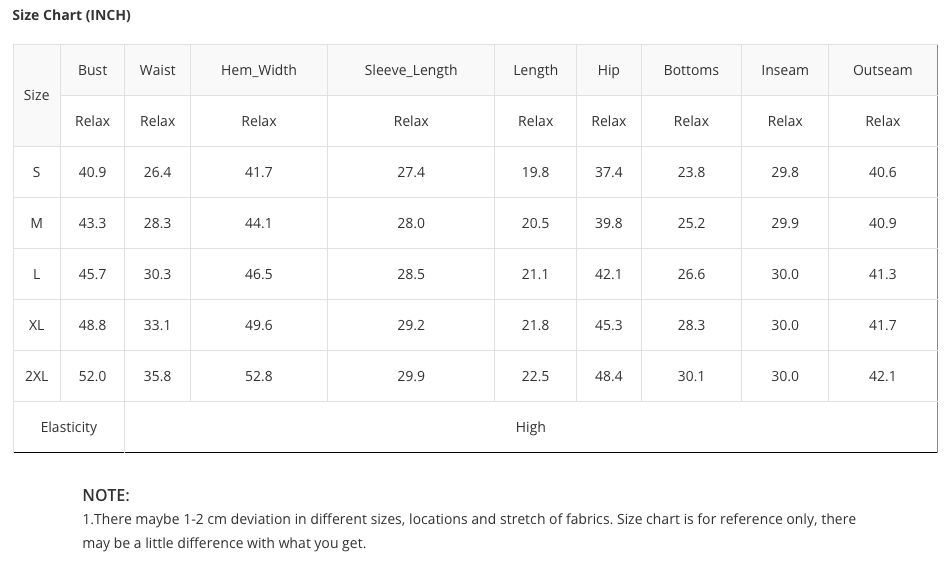Select the Hip column header
This screenshot has width=952, height=567.
coord(608,70)
